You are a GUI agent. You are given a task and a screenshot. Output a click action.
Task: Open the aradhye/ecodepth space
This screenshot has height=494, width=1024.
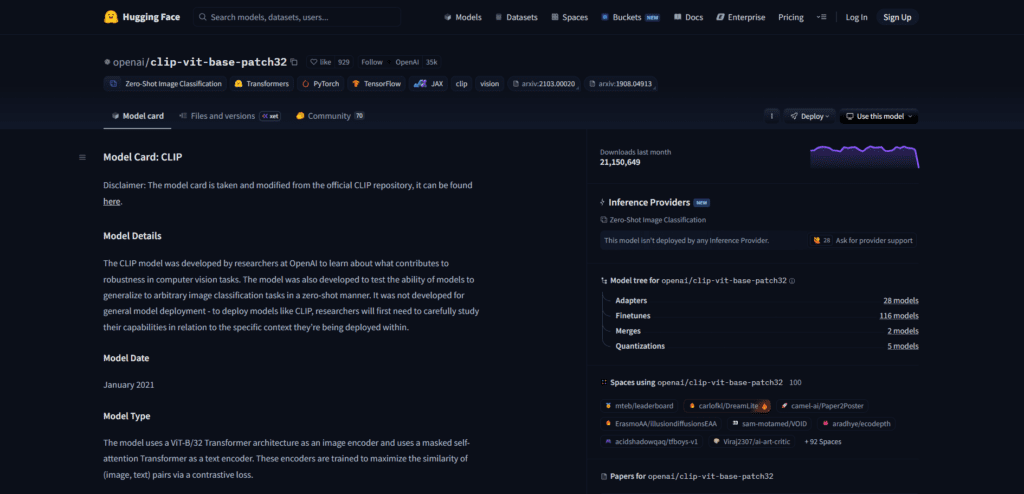856,423
